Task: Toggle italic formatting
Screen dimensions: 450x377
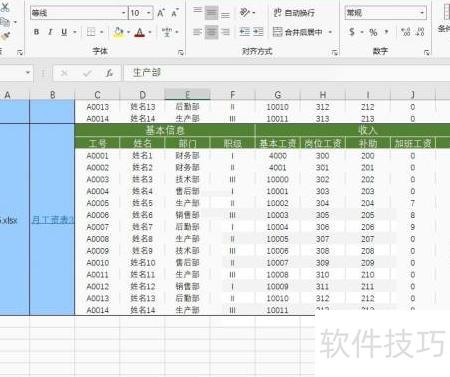Action: pos(50,32)
